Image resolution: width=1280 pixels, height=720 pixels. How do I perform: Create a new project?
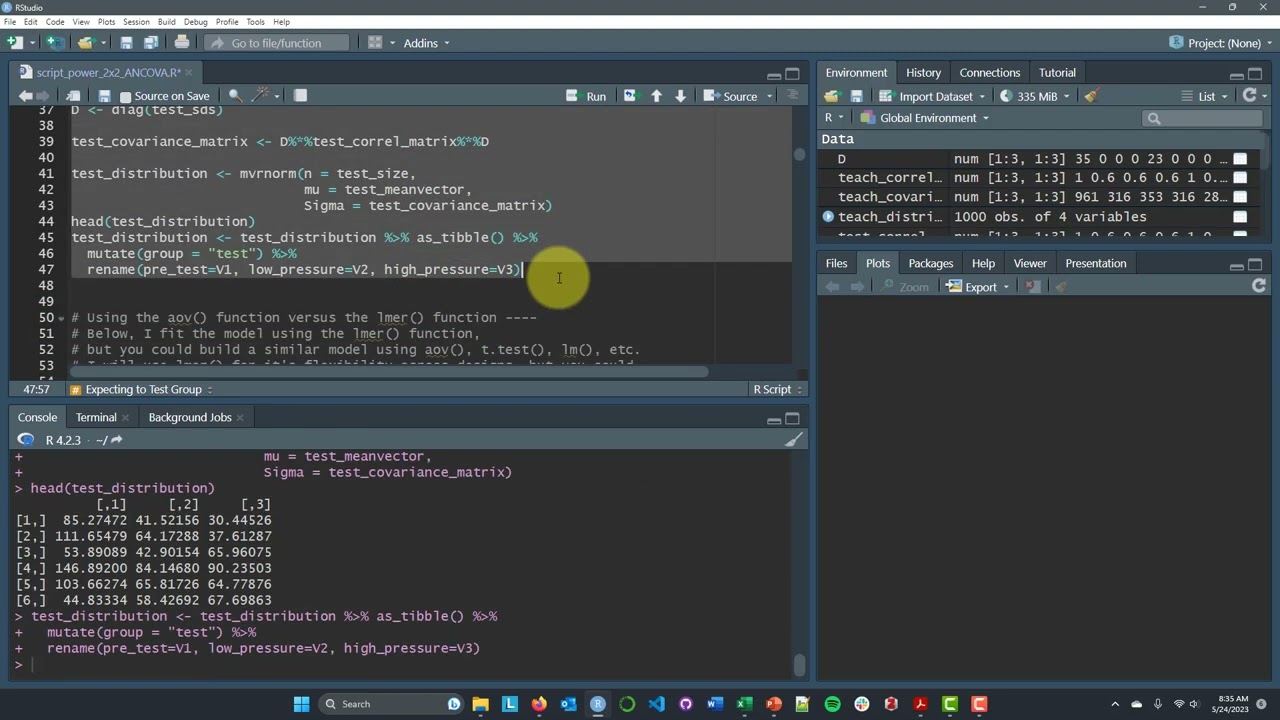(x=55, y=43)
